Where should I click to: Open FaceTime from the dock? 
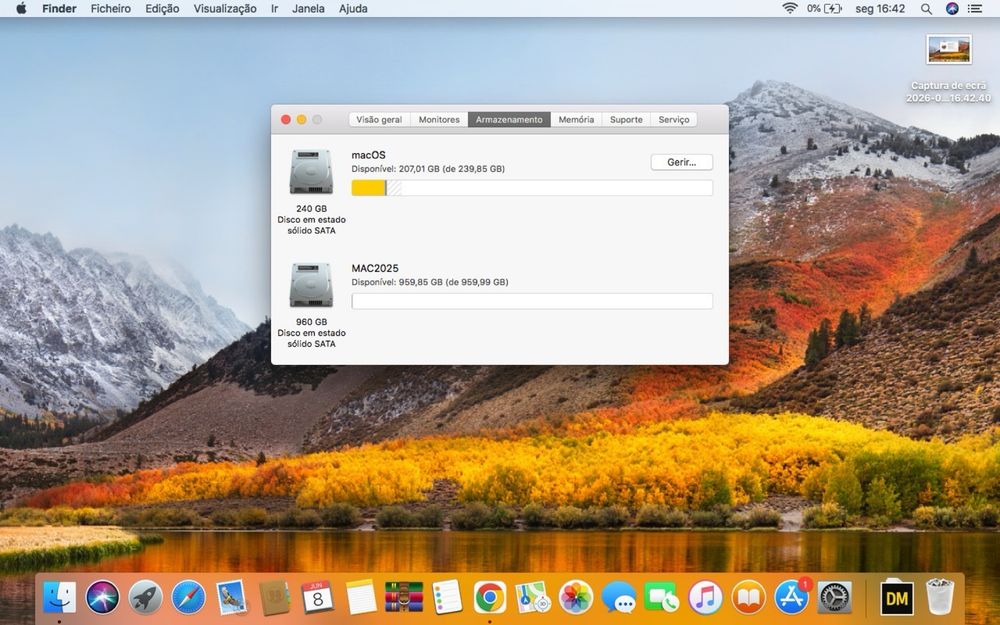pyautogui.click(x=662, y=598)
